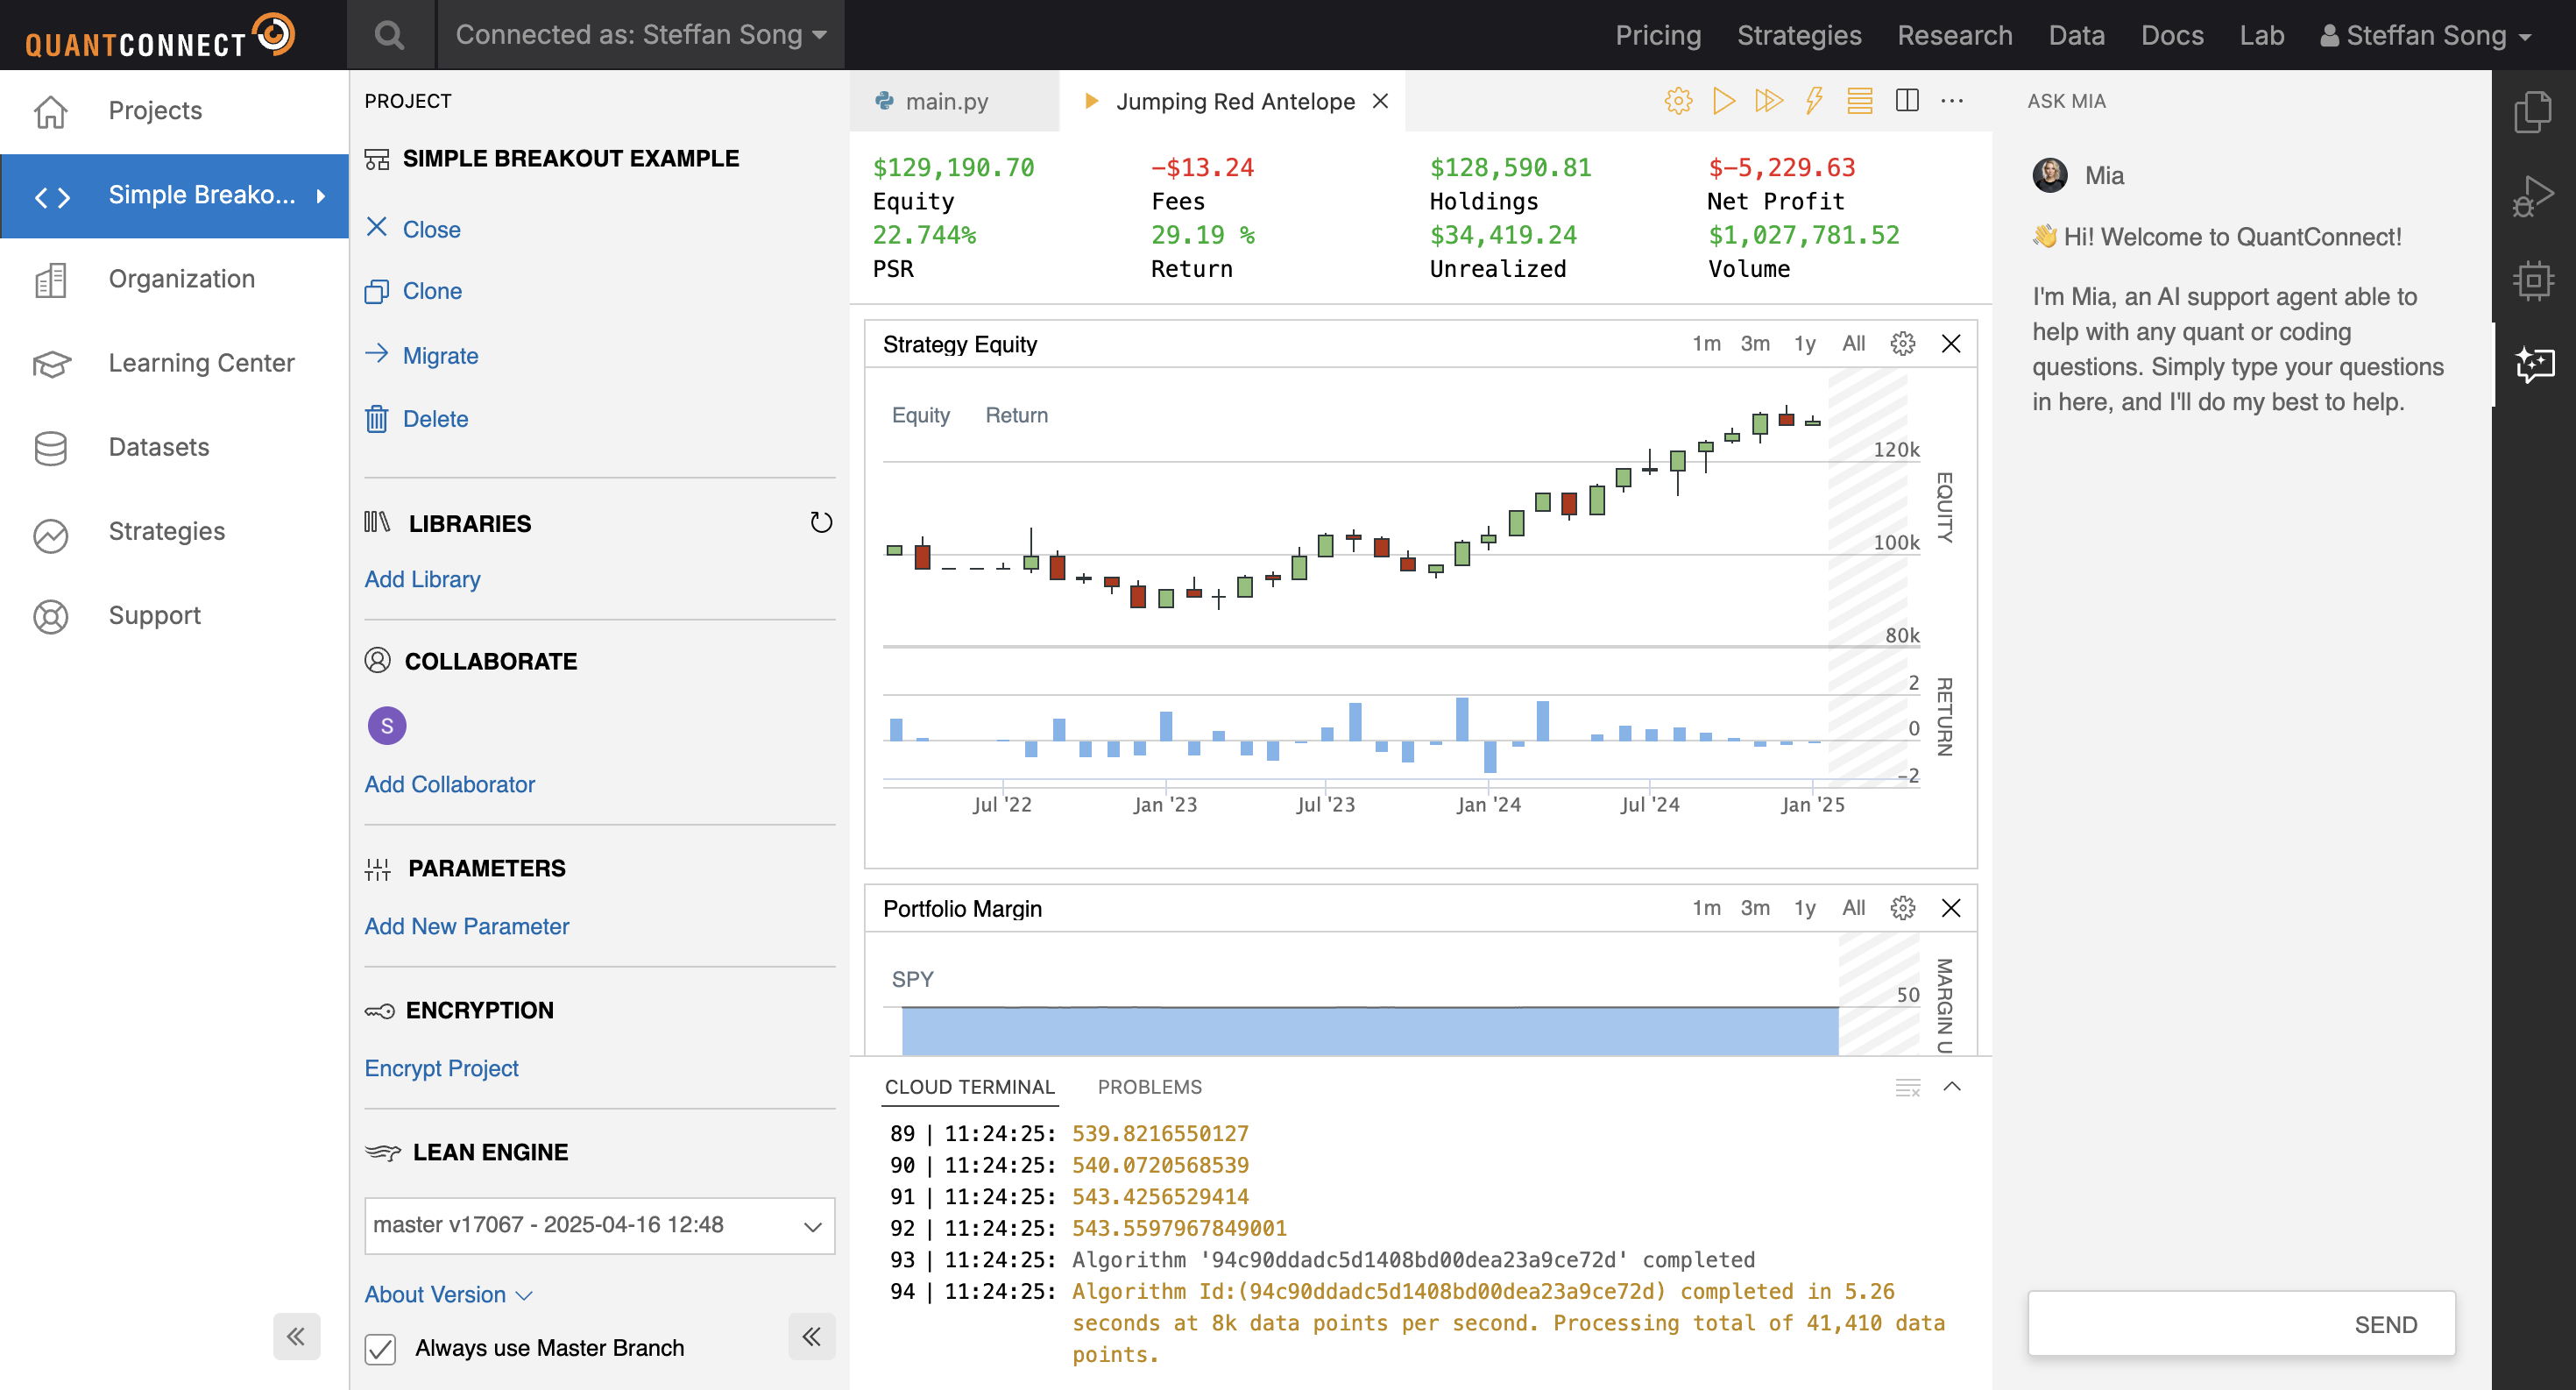This screenshot has height=1390, width=2576.
Task: Open the search magnifier icon
Action: pos(390,35)
